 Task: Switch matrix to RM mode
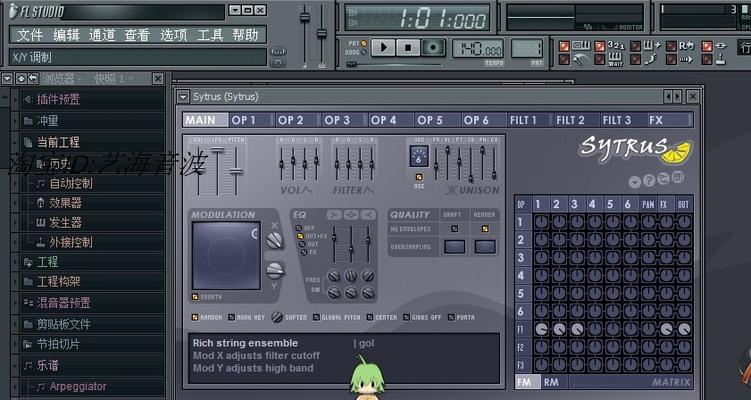(551, 382)
